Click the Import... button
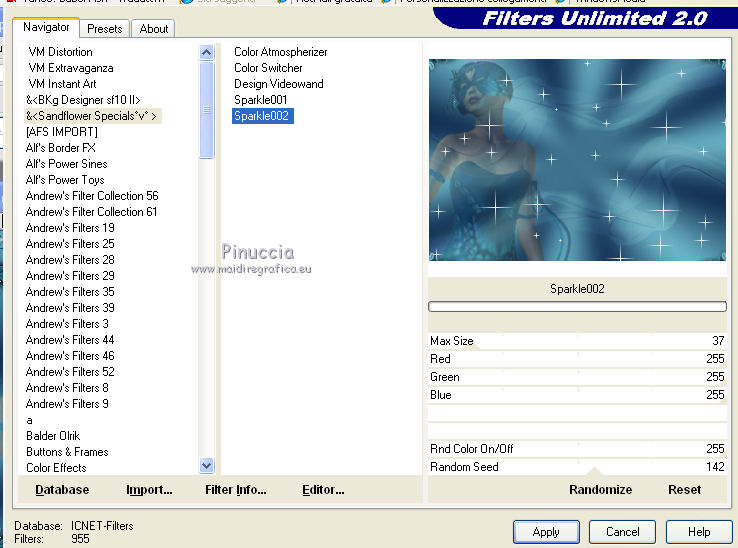Viewport: 738px width, 548px height. (149, 490)
